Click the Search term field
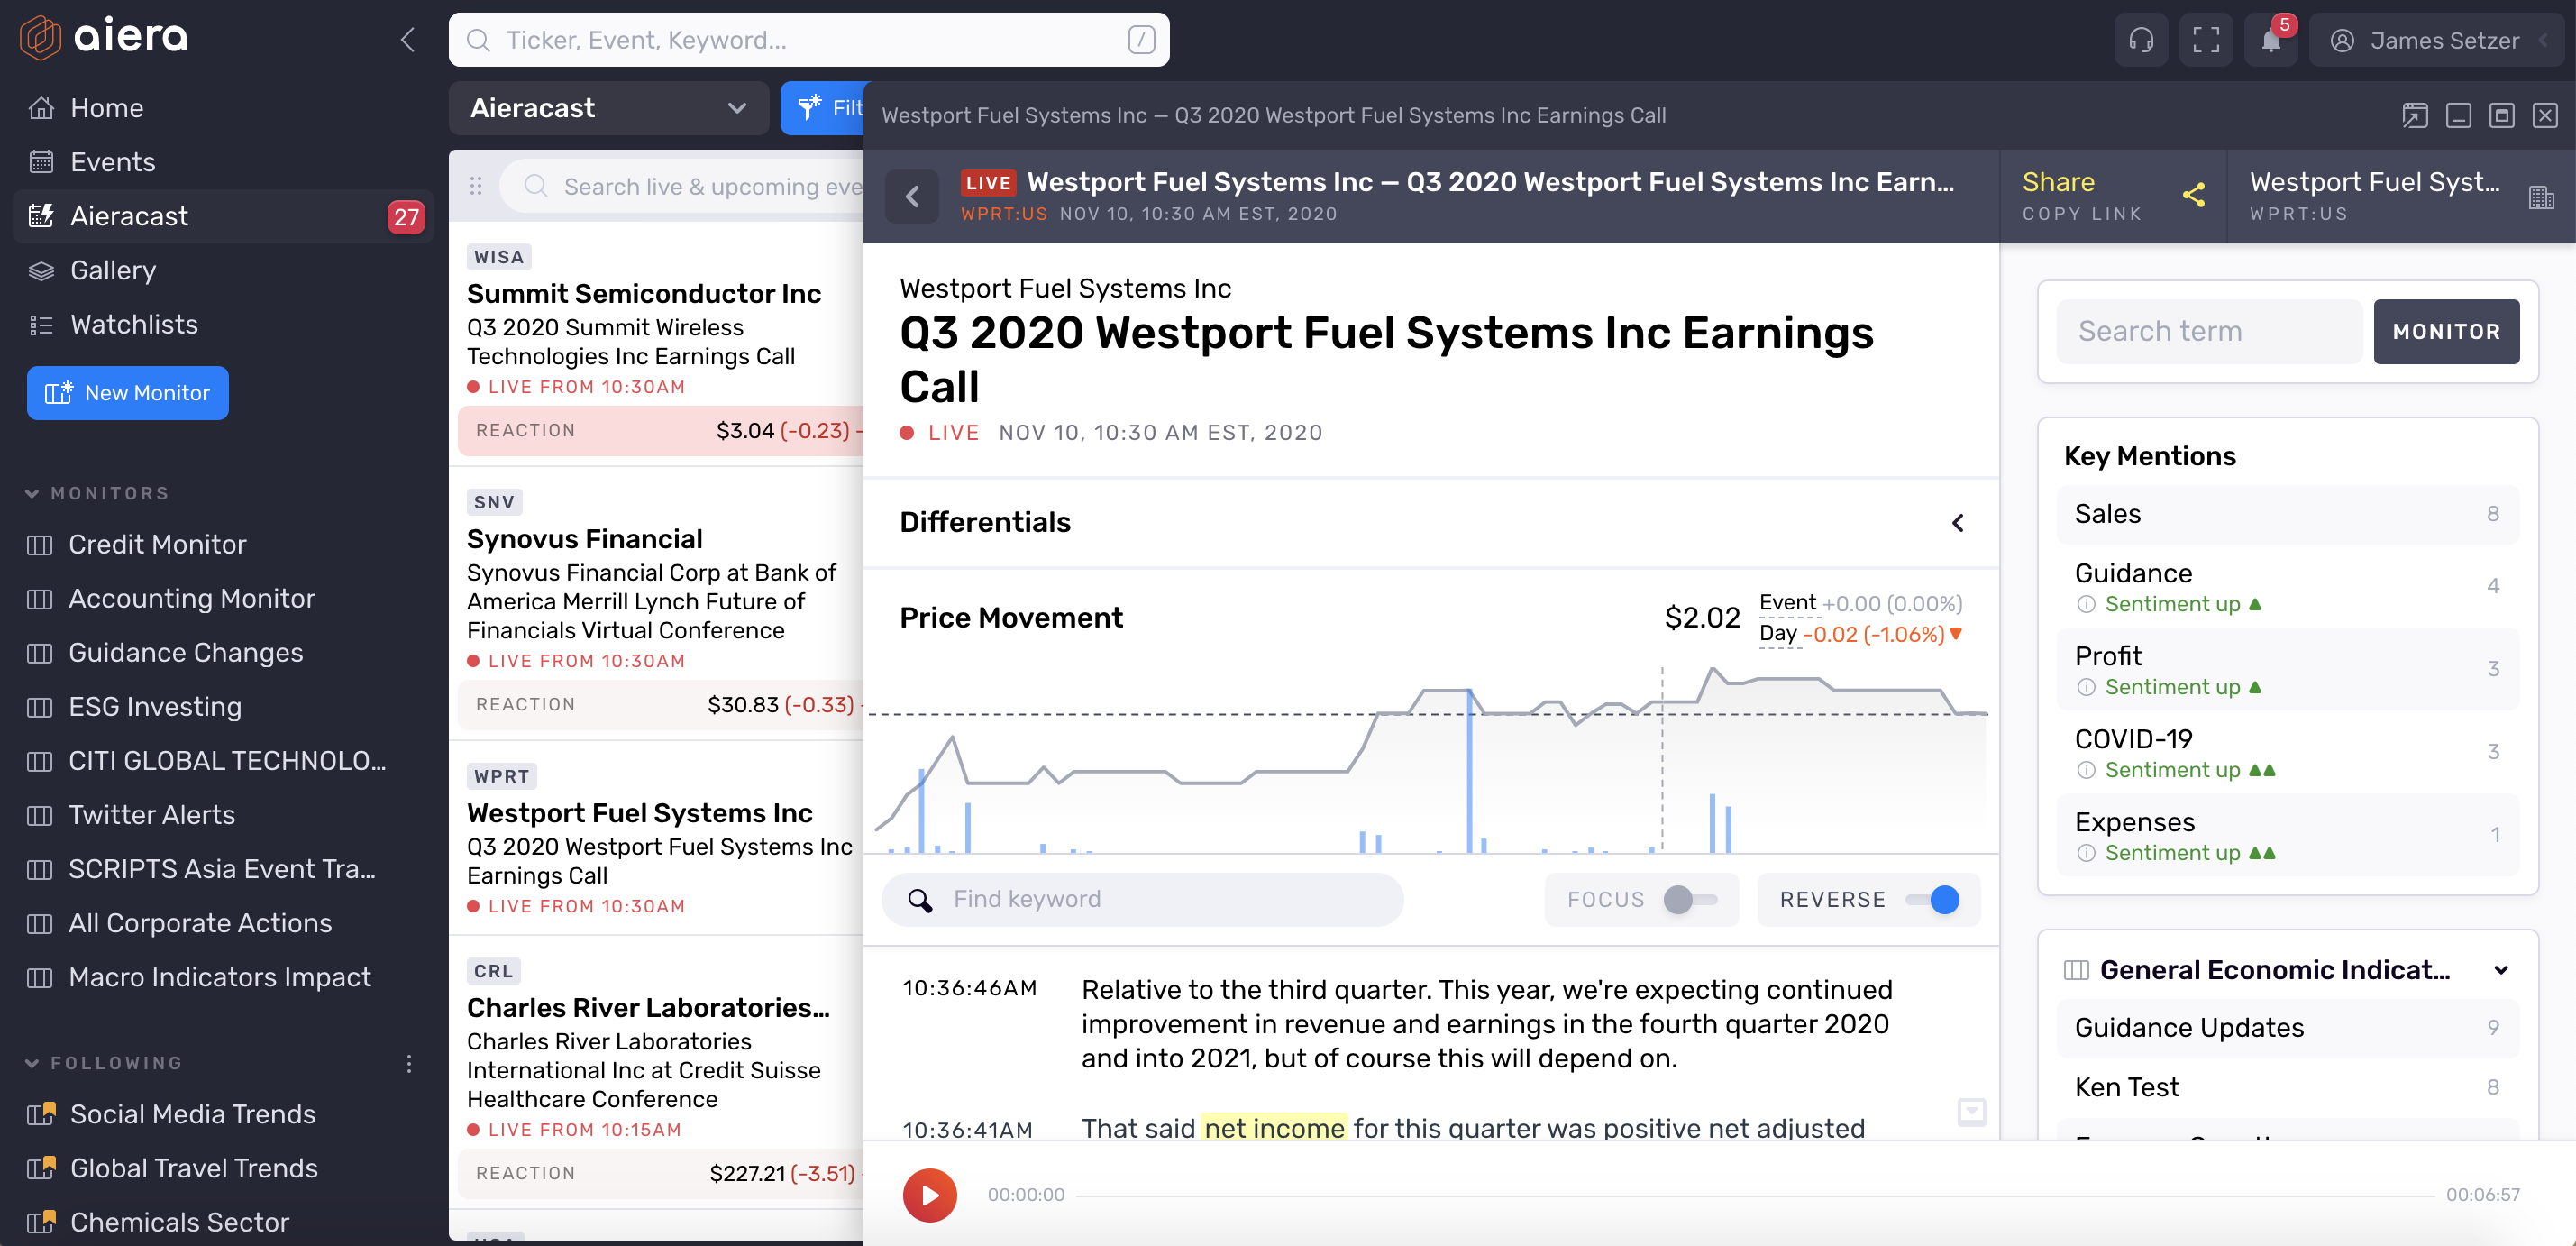The width and height of the screenshot is (2576, 1246). (2209, 331)
